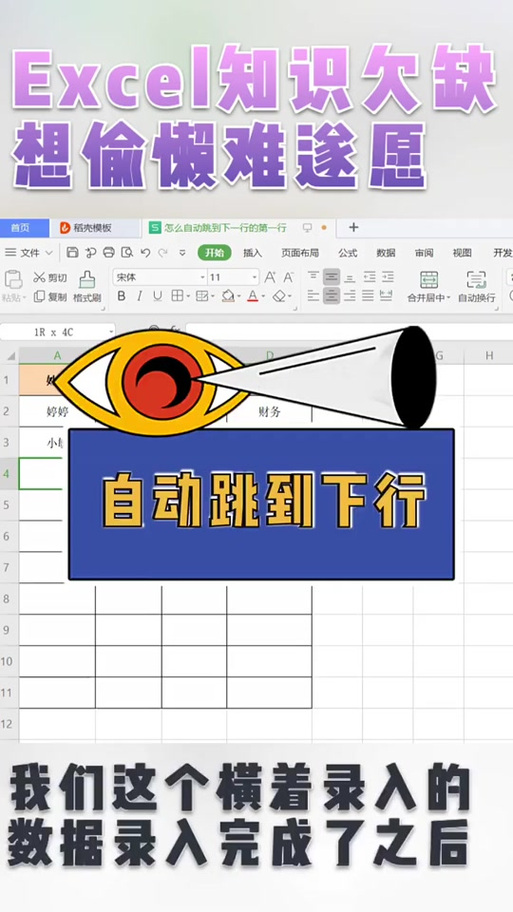Screen dimensions: 513x912
Task: Switch to the 公式 (Formulas) tab
Action: (348, 252)
